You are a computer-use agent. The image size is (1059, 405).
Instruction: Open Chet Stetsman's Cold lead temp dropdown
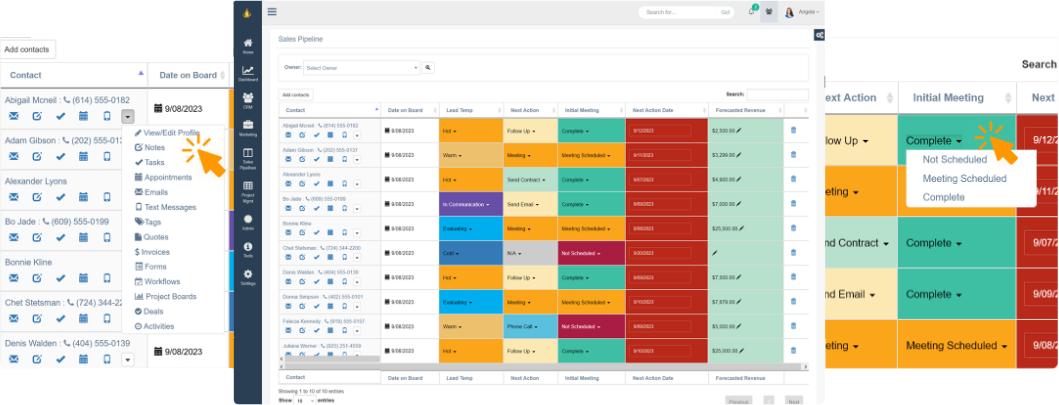point(450,253)
